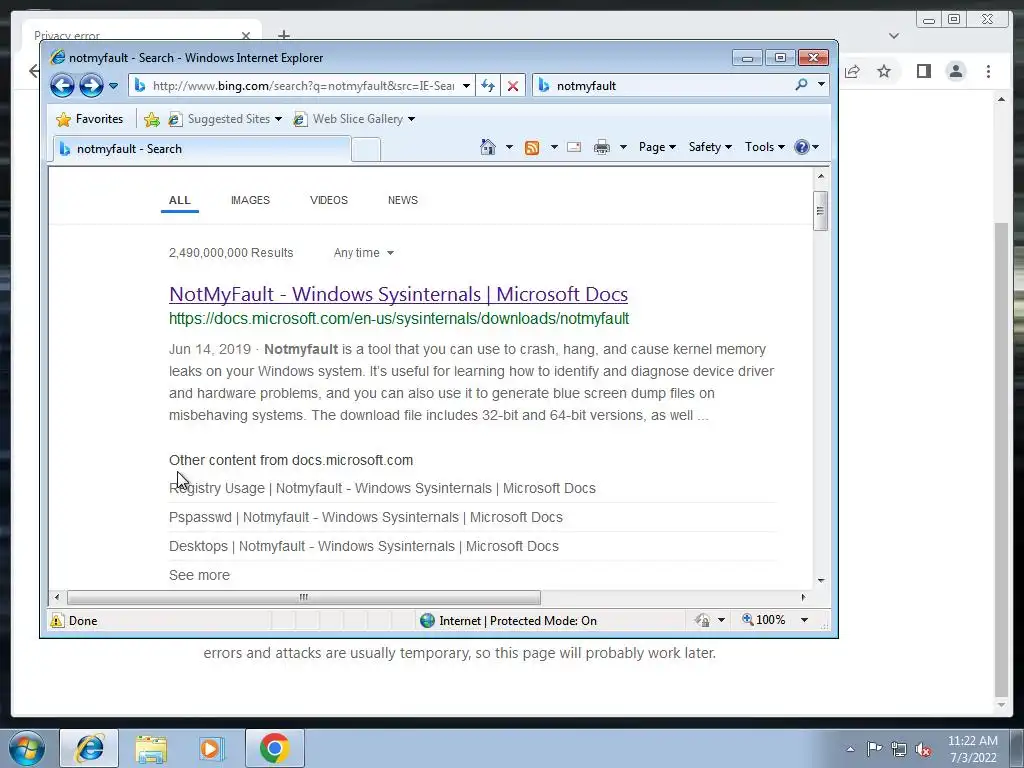Image resolution: width=1024 pixels, height=768 pixels.
Task: Open the Desktops sublink
Action: point(364,546)
